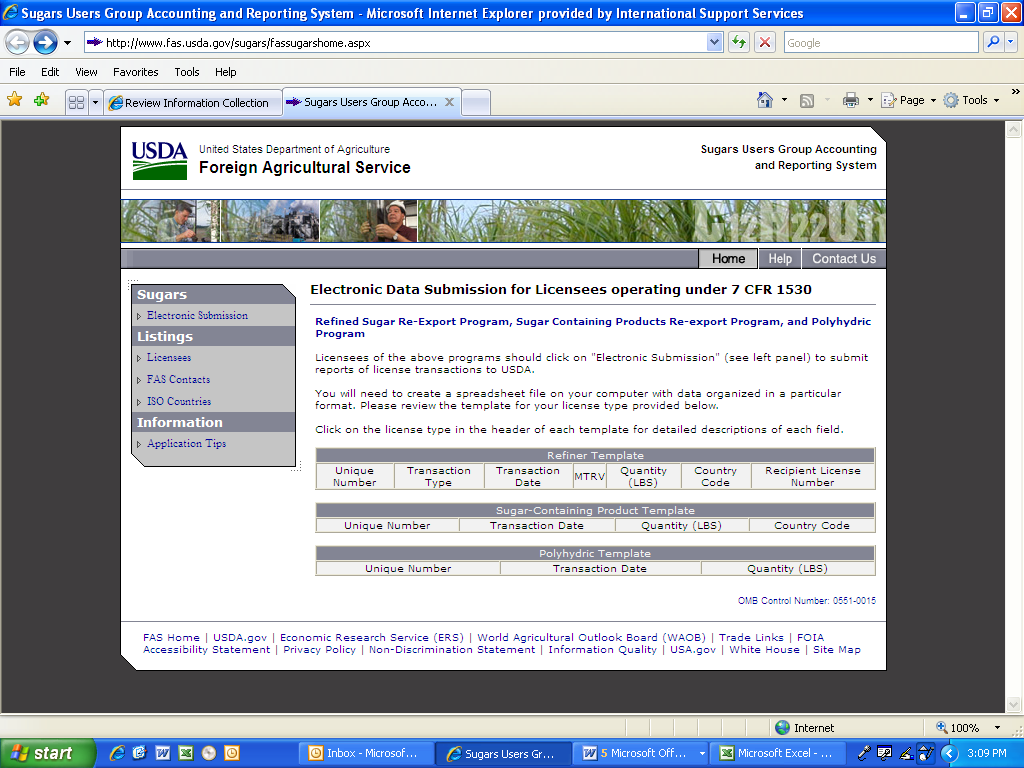Screen dimensions: 1024x768
Task: Open the Electronic Submission sidebar link
Action: pos(197,315)
